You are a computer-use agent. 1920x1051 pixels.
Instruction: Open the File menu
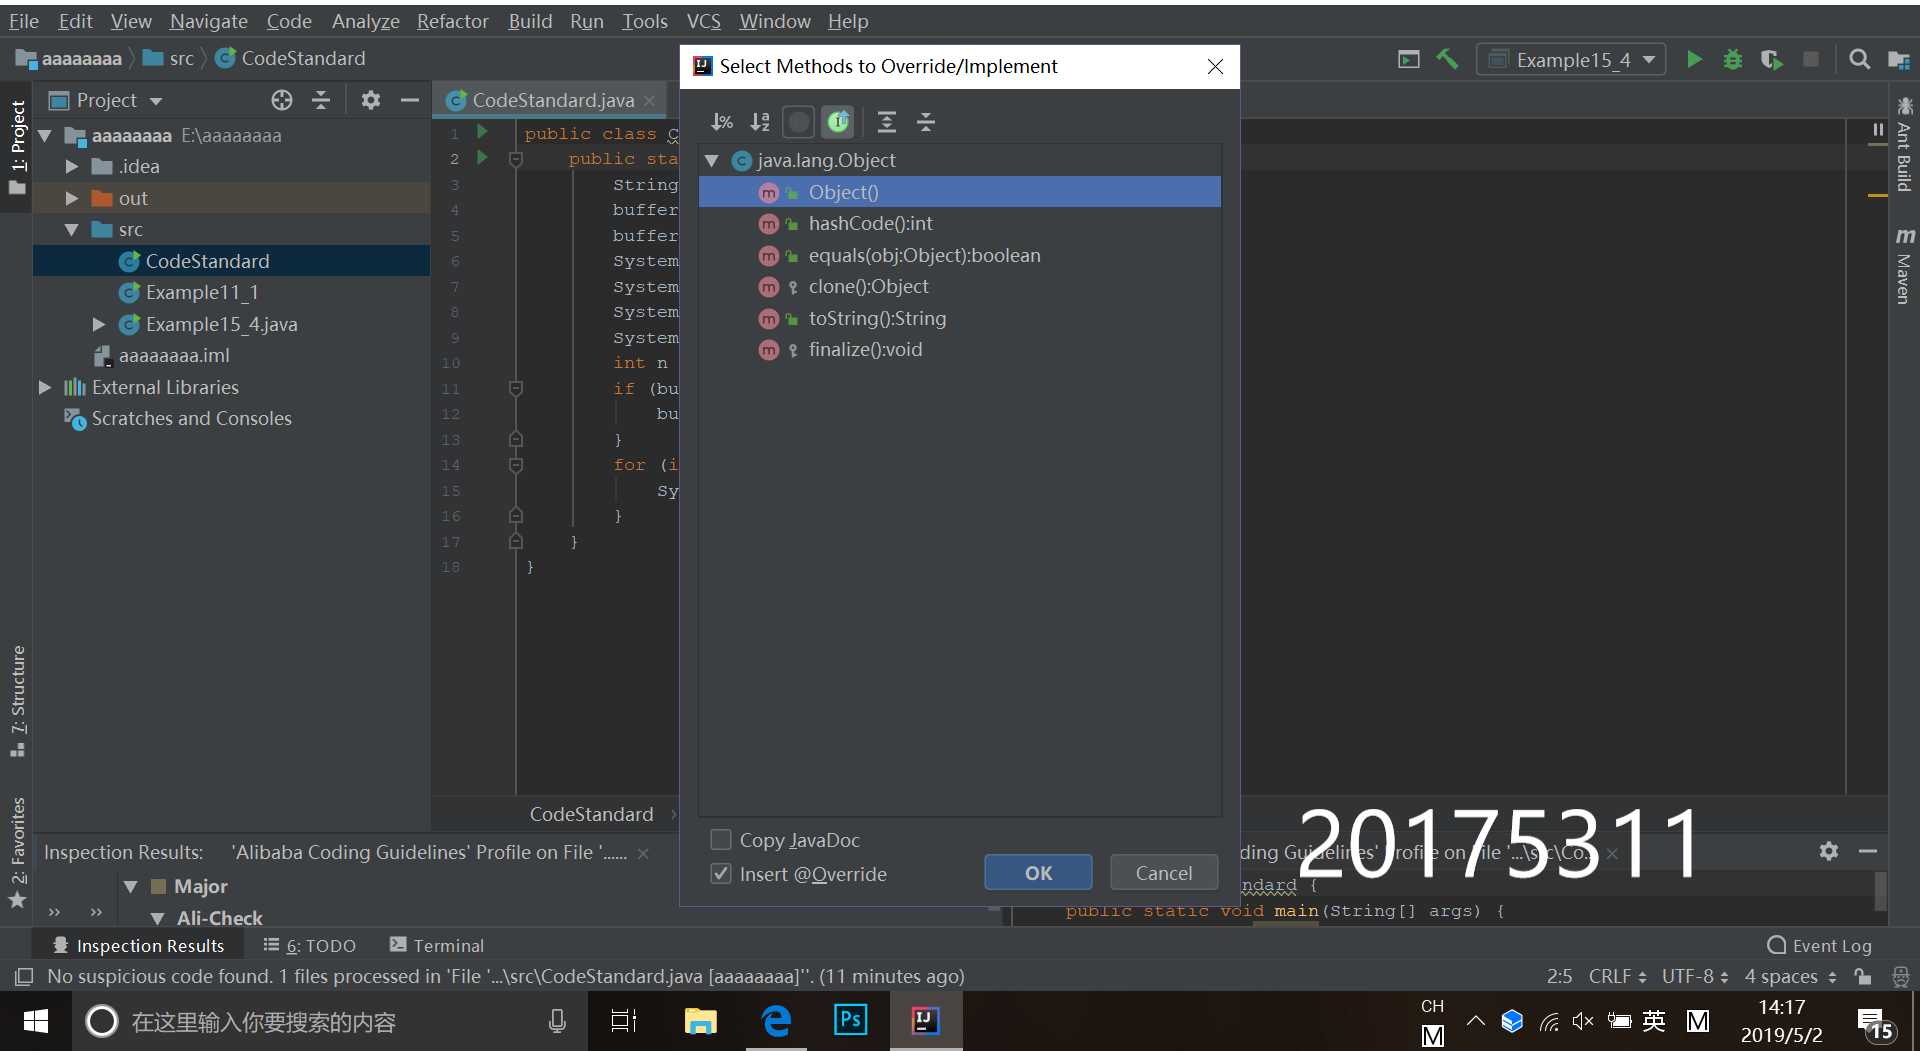(x=23, y=21)
